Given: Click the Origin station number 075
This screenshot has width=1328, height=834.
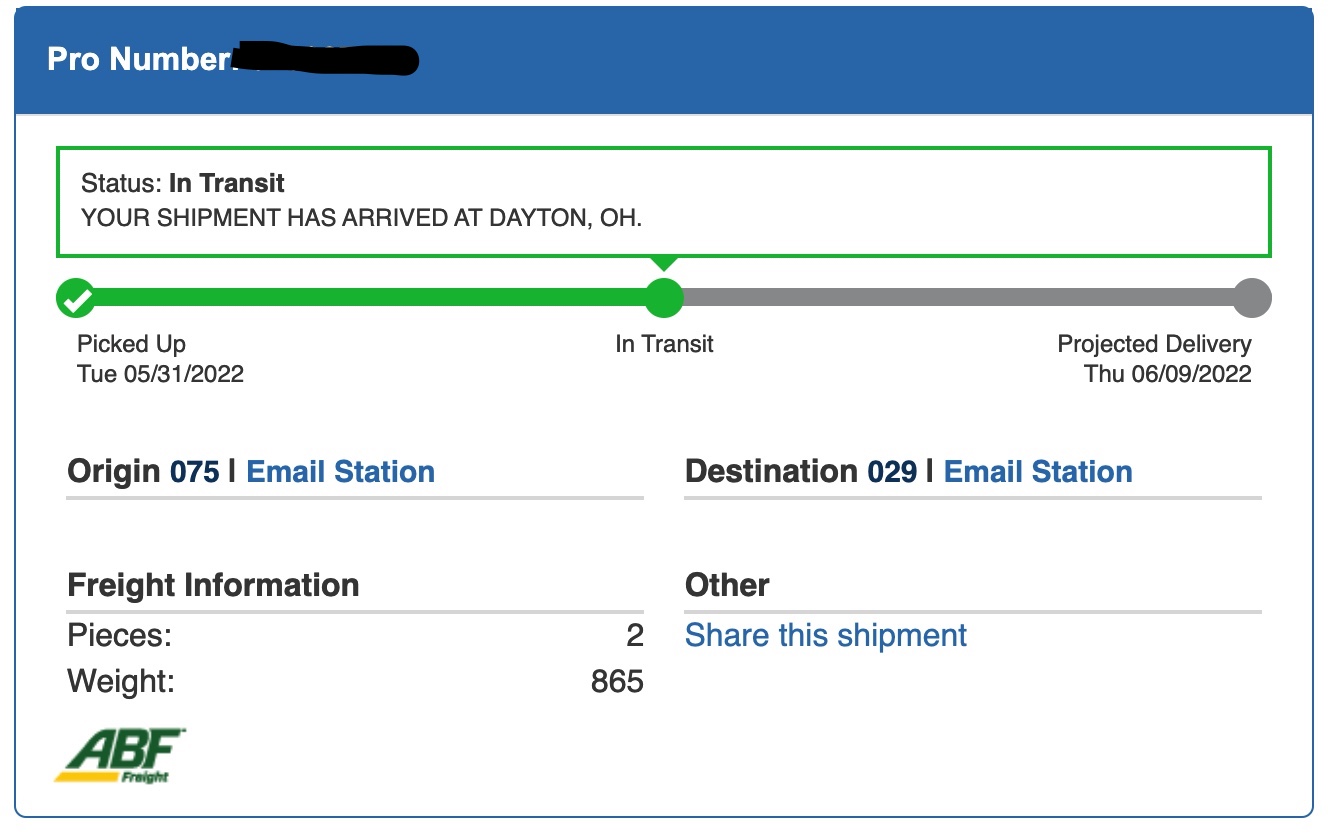Looking at the screenshot, I should point(194,472).
